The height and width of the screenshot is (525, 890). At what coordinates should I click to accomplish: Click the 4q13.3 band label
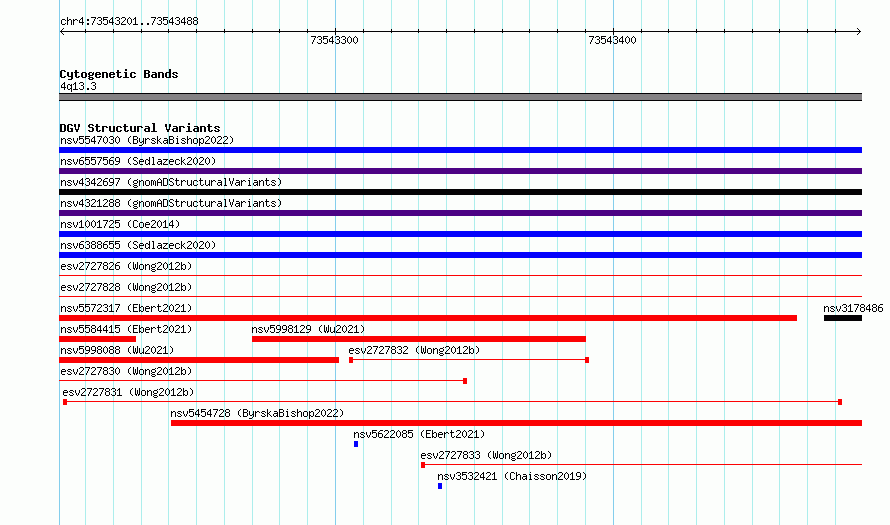78,86
